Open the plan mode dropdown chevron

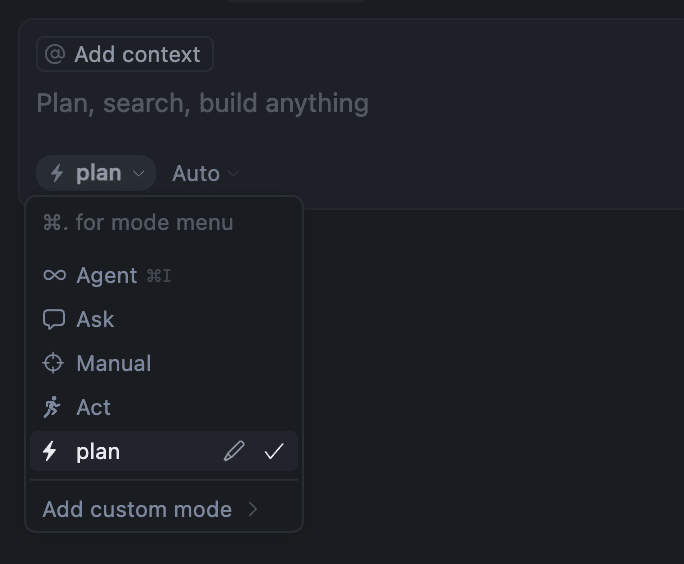[x=139, y=174]
